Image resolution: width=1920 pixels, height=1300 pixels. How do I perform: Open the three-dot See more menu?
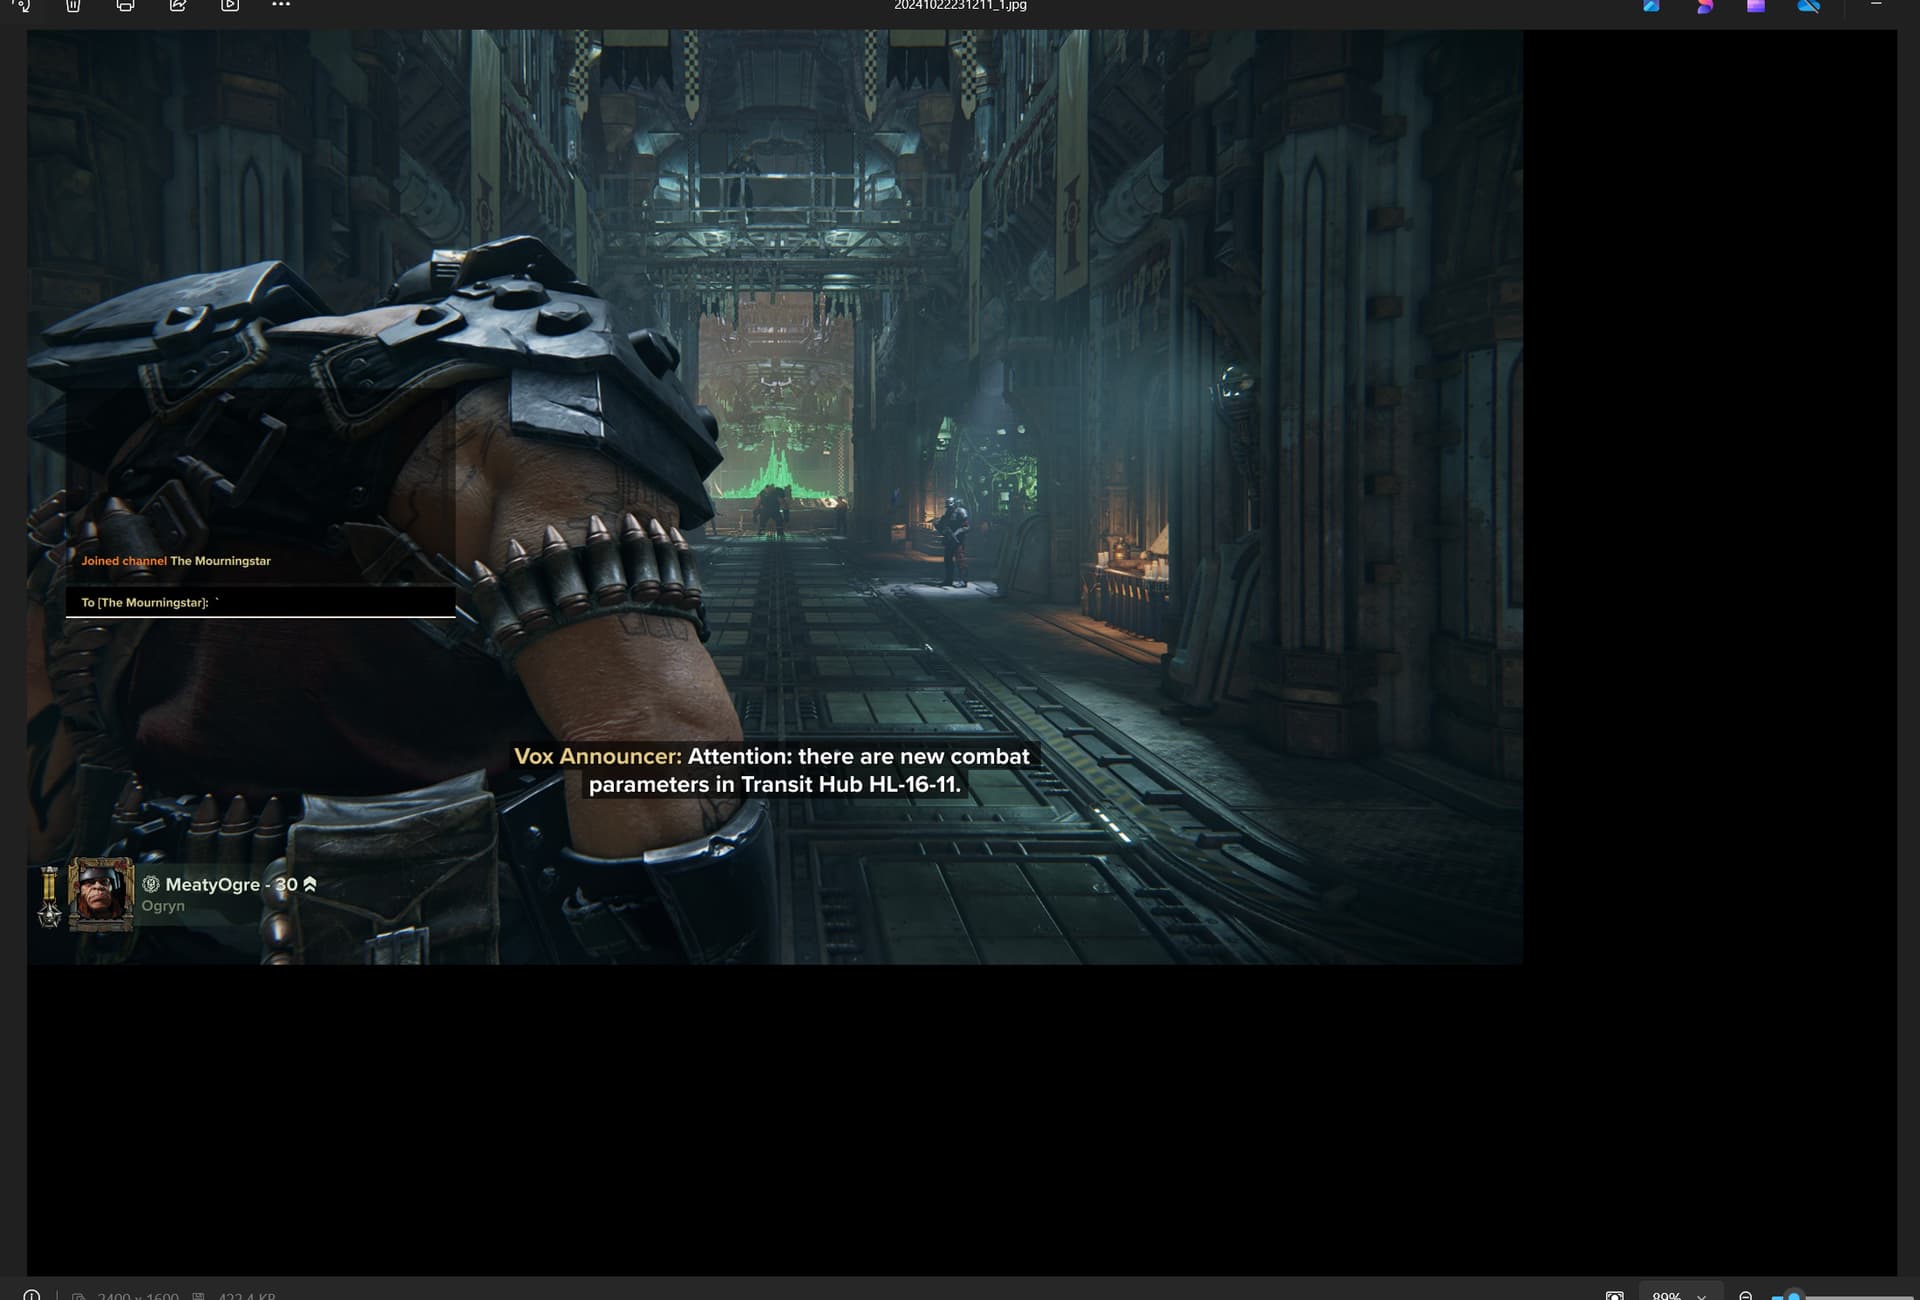coord(281,5)
